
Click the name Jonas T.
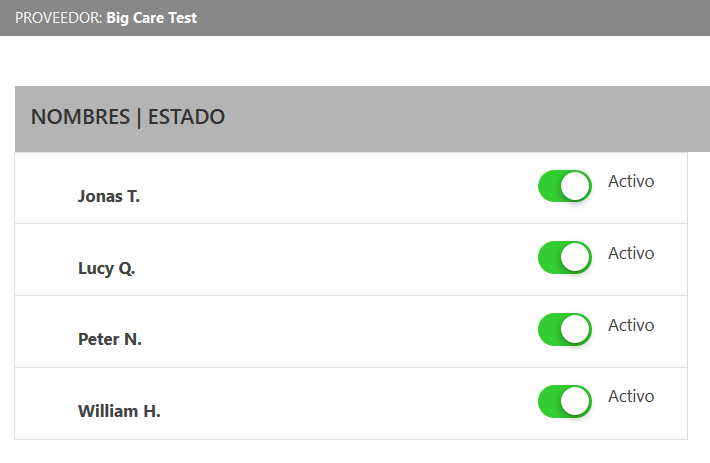(x=109, y=196)
